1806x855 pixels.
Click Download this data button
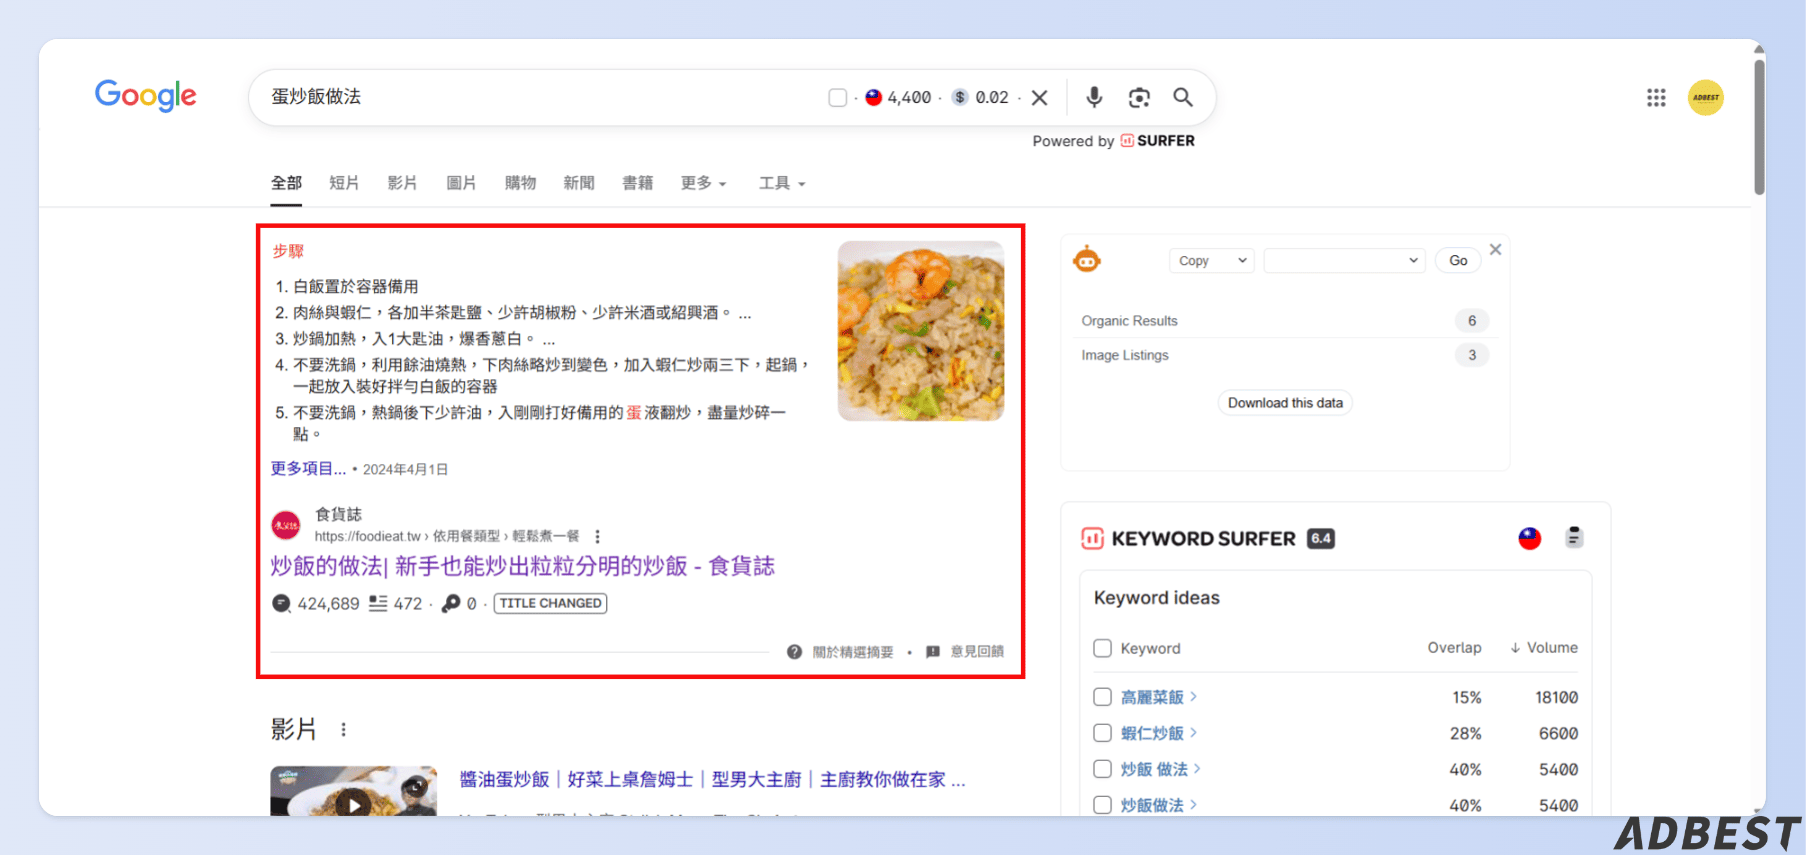(x=1285, y=403)
